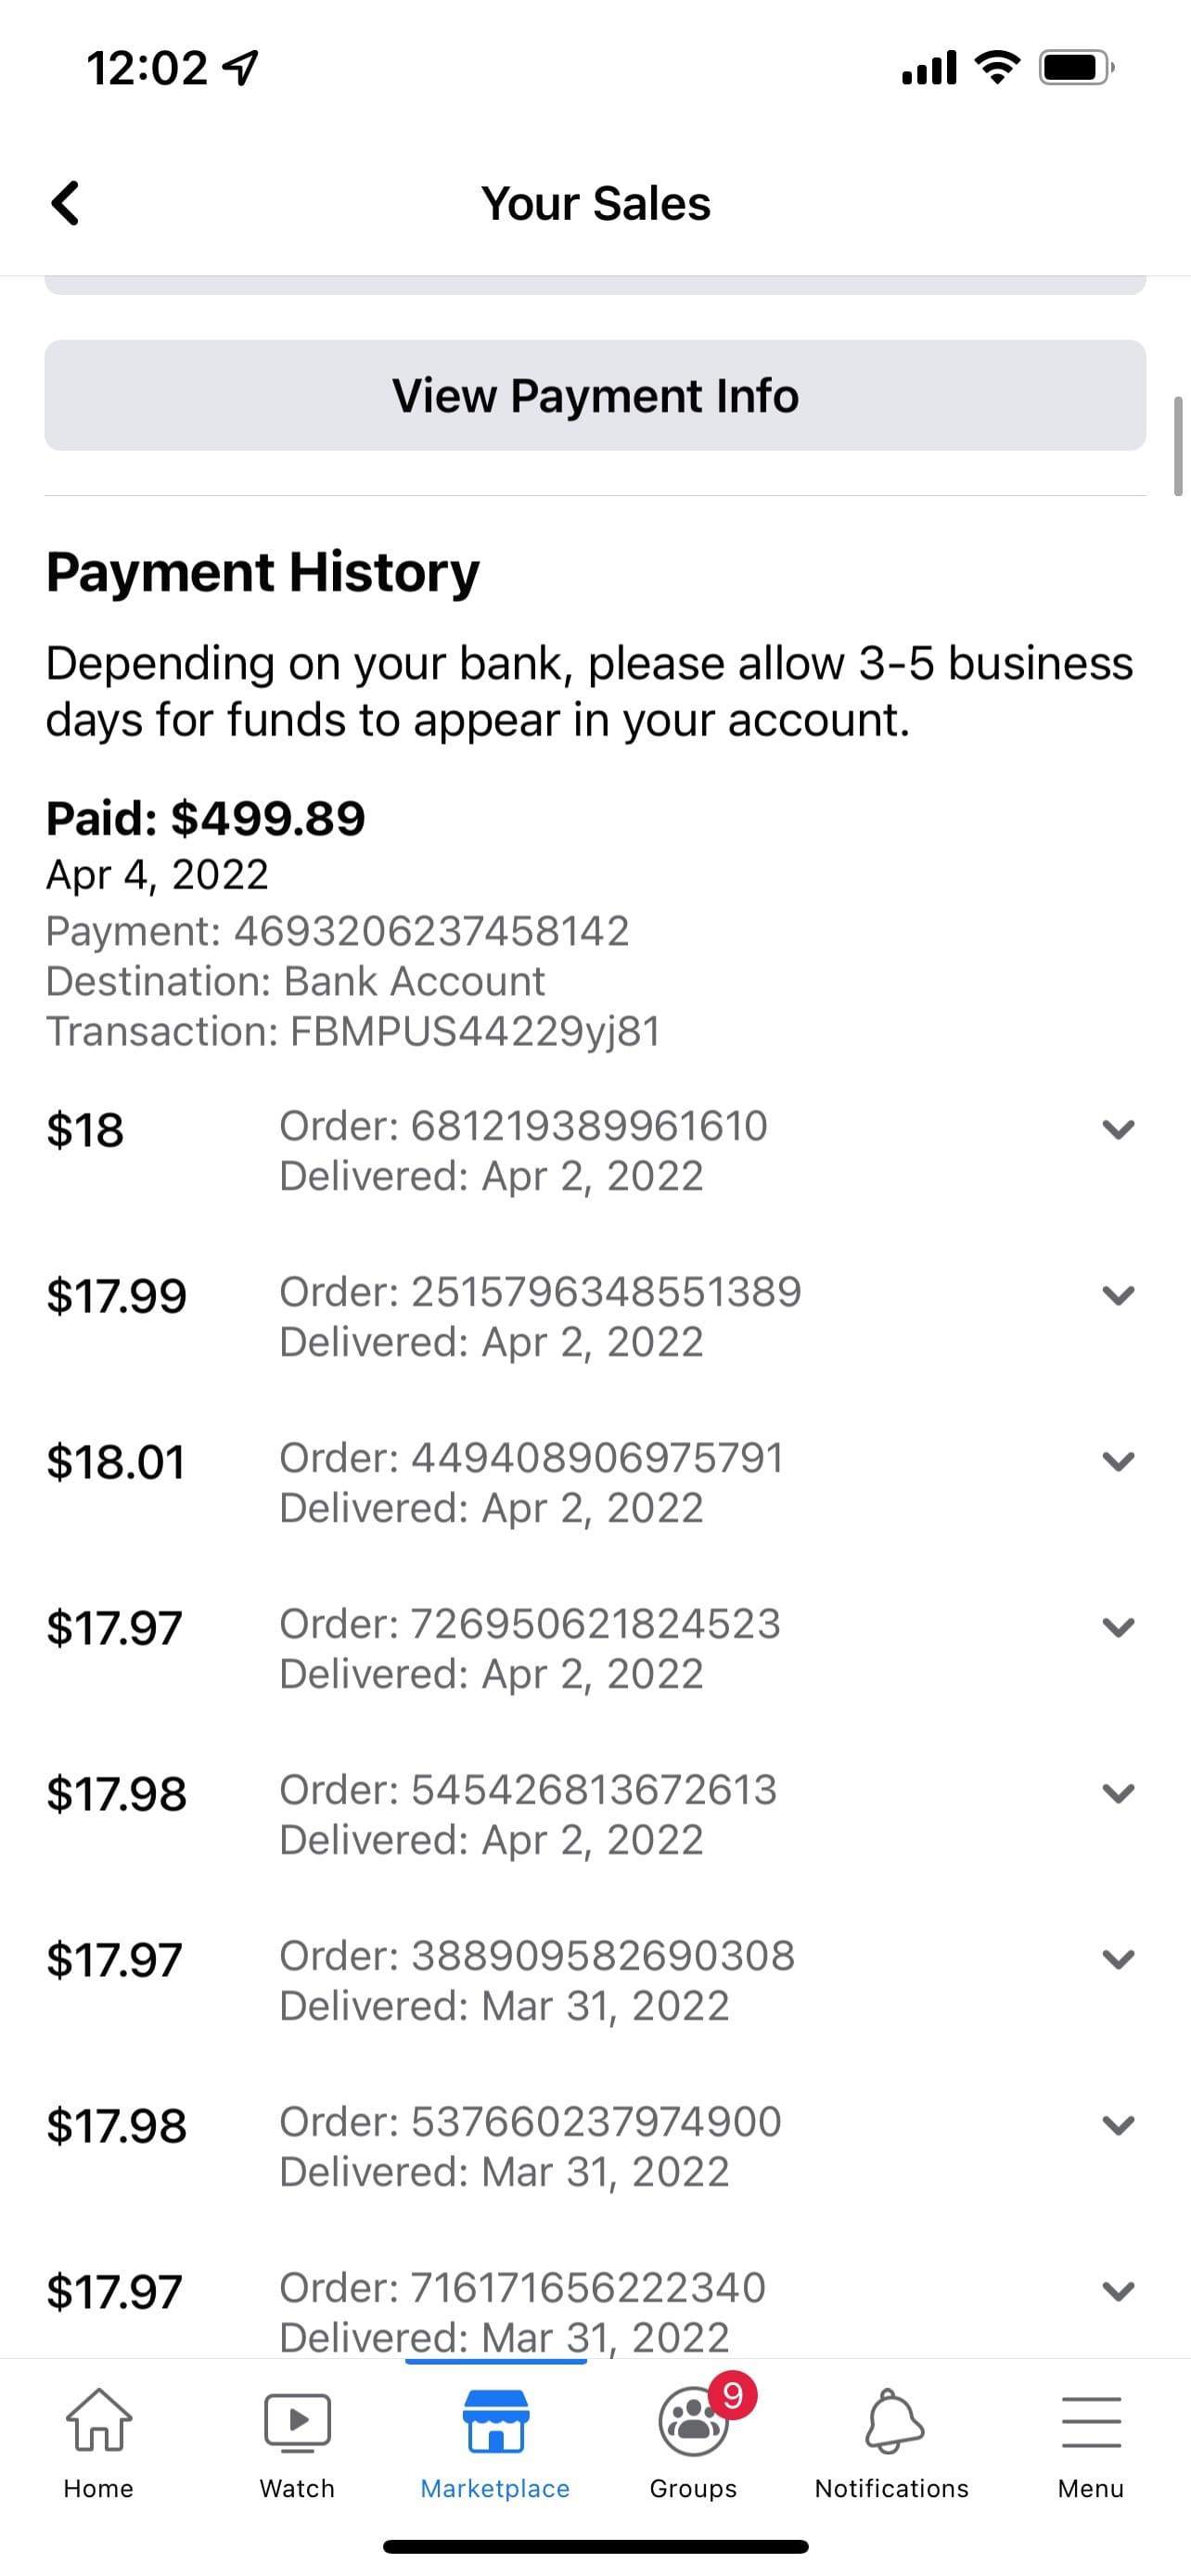Expand order 388909582690308 chevron

click(x=1117, y=1959)
